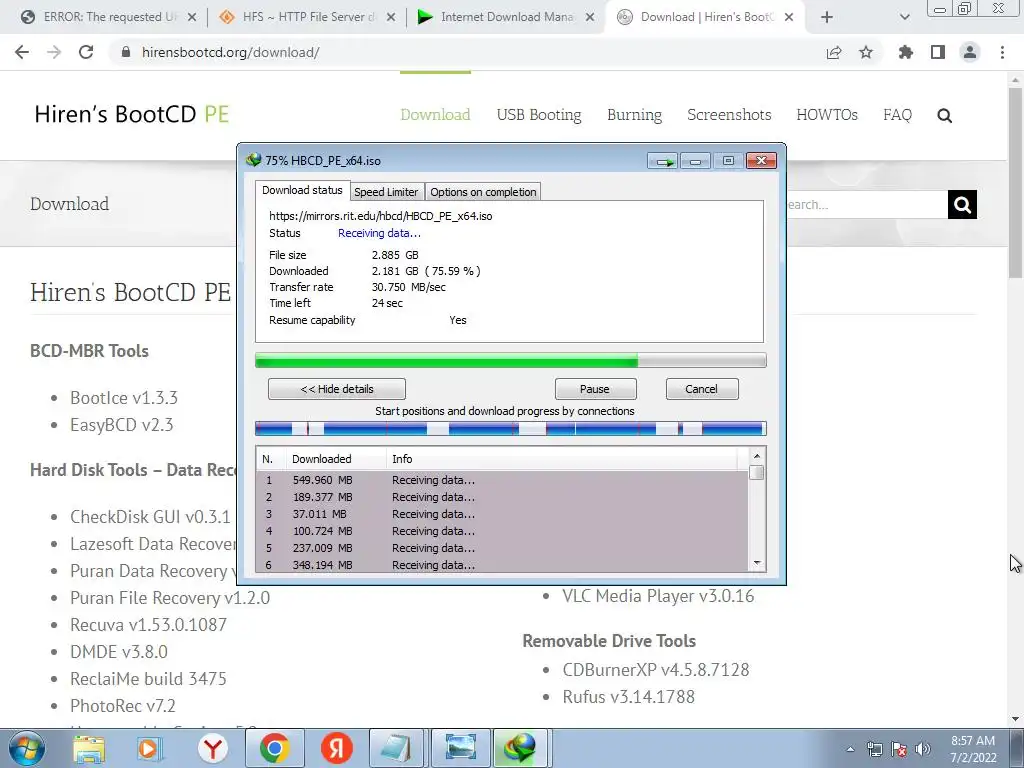Switch to Internet Download Manager taskbar icon

[x=520, y=748]
